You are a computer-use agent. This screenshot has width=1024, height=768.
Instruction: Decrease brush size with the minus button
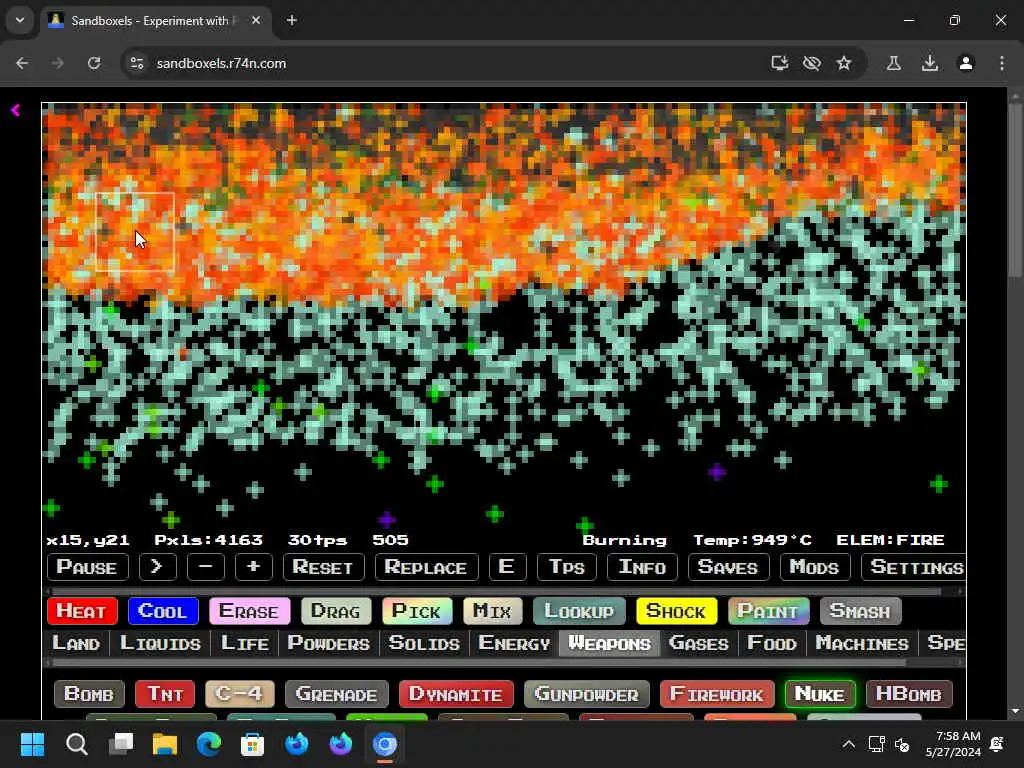(206, 567)
